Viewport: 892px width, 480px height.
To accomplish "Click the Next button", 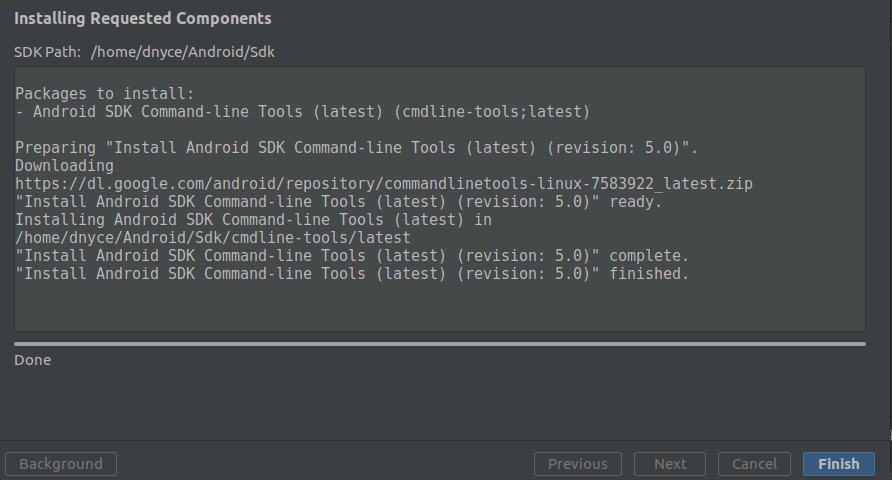I will point(670,464).
